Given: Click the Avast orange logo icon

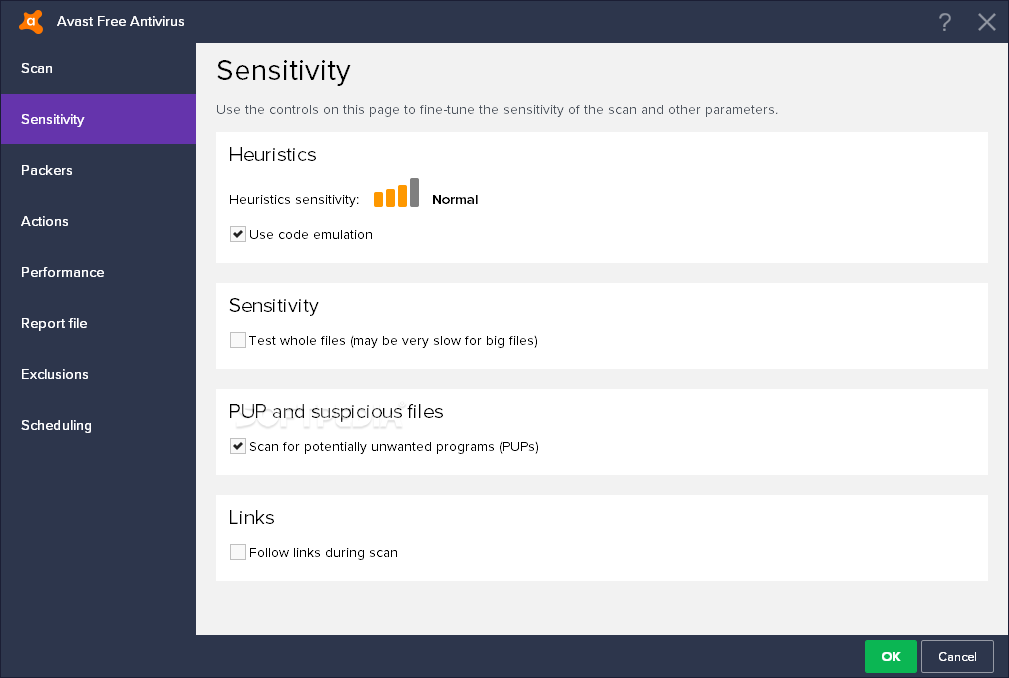Looking at the screenshot, I should [31, 21].
